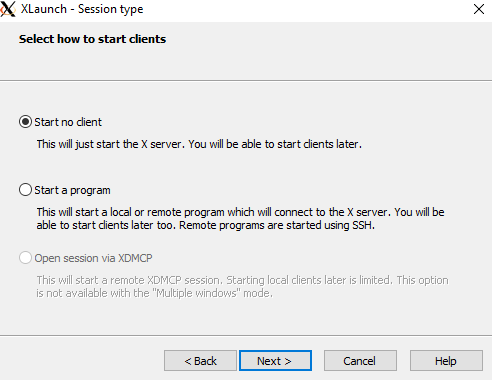This screenshot has width=492, height=380.
Task: Click the 'XLaunch - Session type' title text
Action: tap(82, 9)
